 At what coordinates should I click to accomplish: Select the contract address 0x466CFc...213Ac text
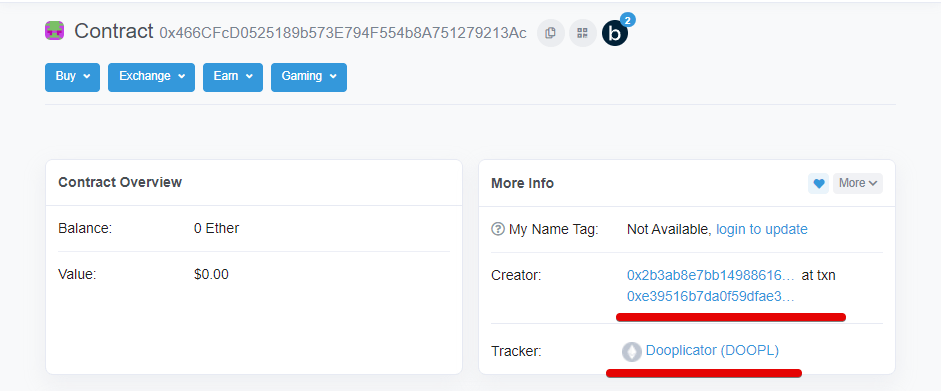tap(343, 33)
